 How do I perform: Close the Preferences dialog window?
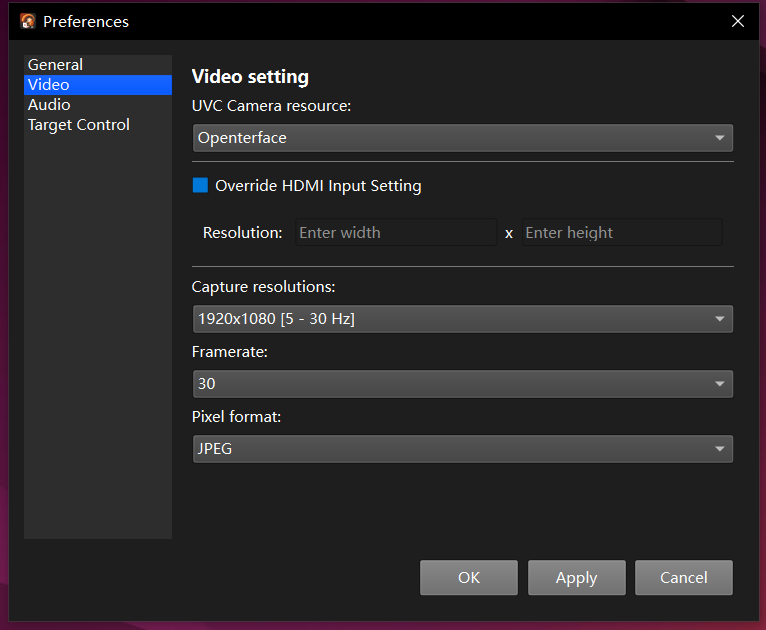click(x=738, y=21)
